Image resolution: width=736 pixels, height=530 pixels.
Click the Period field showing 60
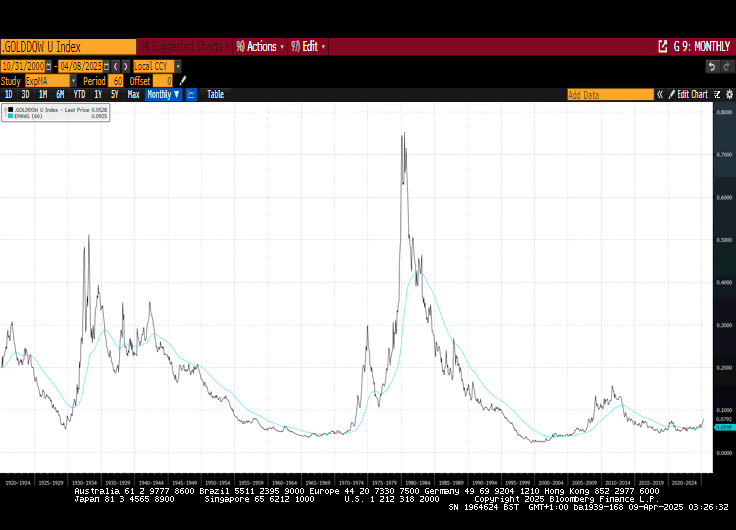coord(116,81)
